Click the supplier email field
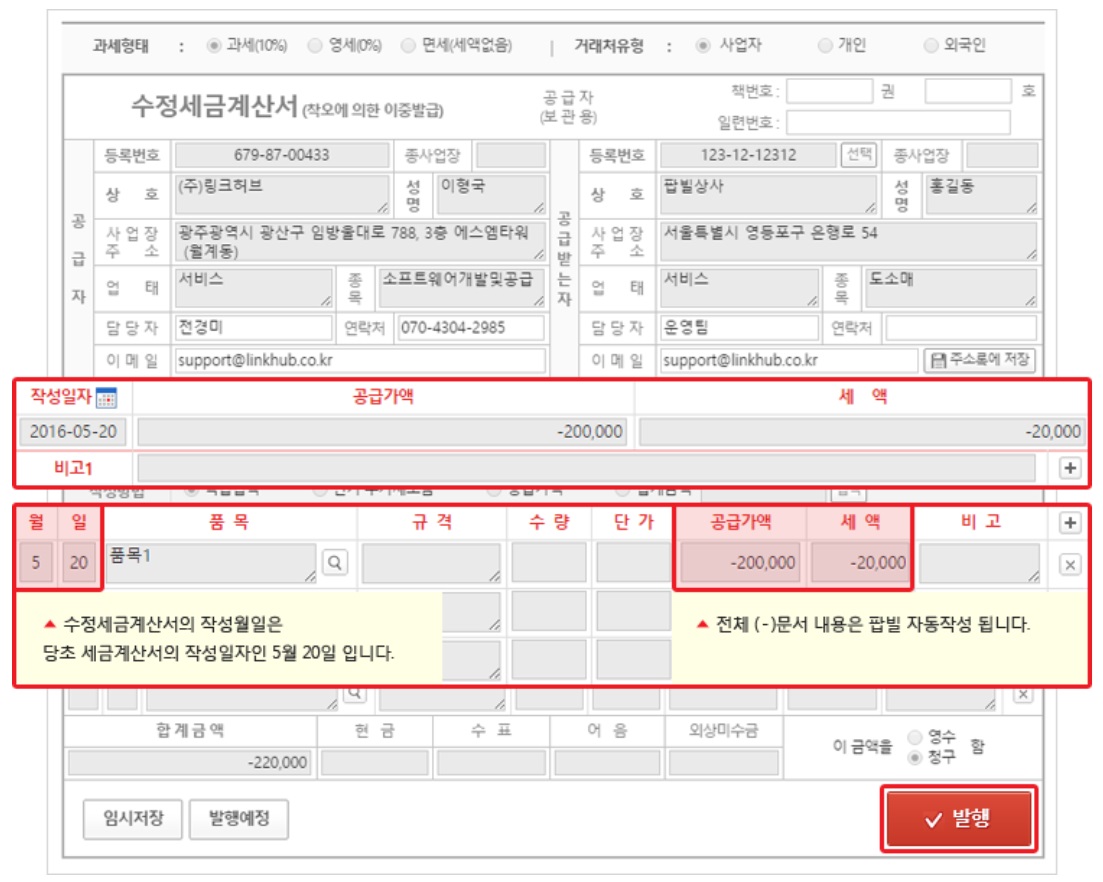 click(359, 360)
